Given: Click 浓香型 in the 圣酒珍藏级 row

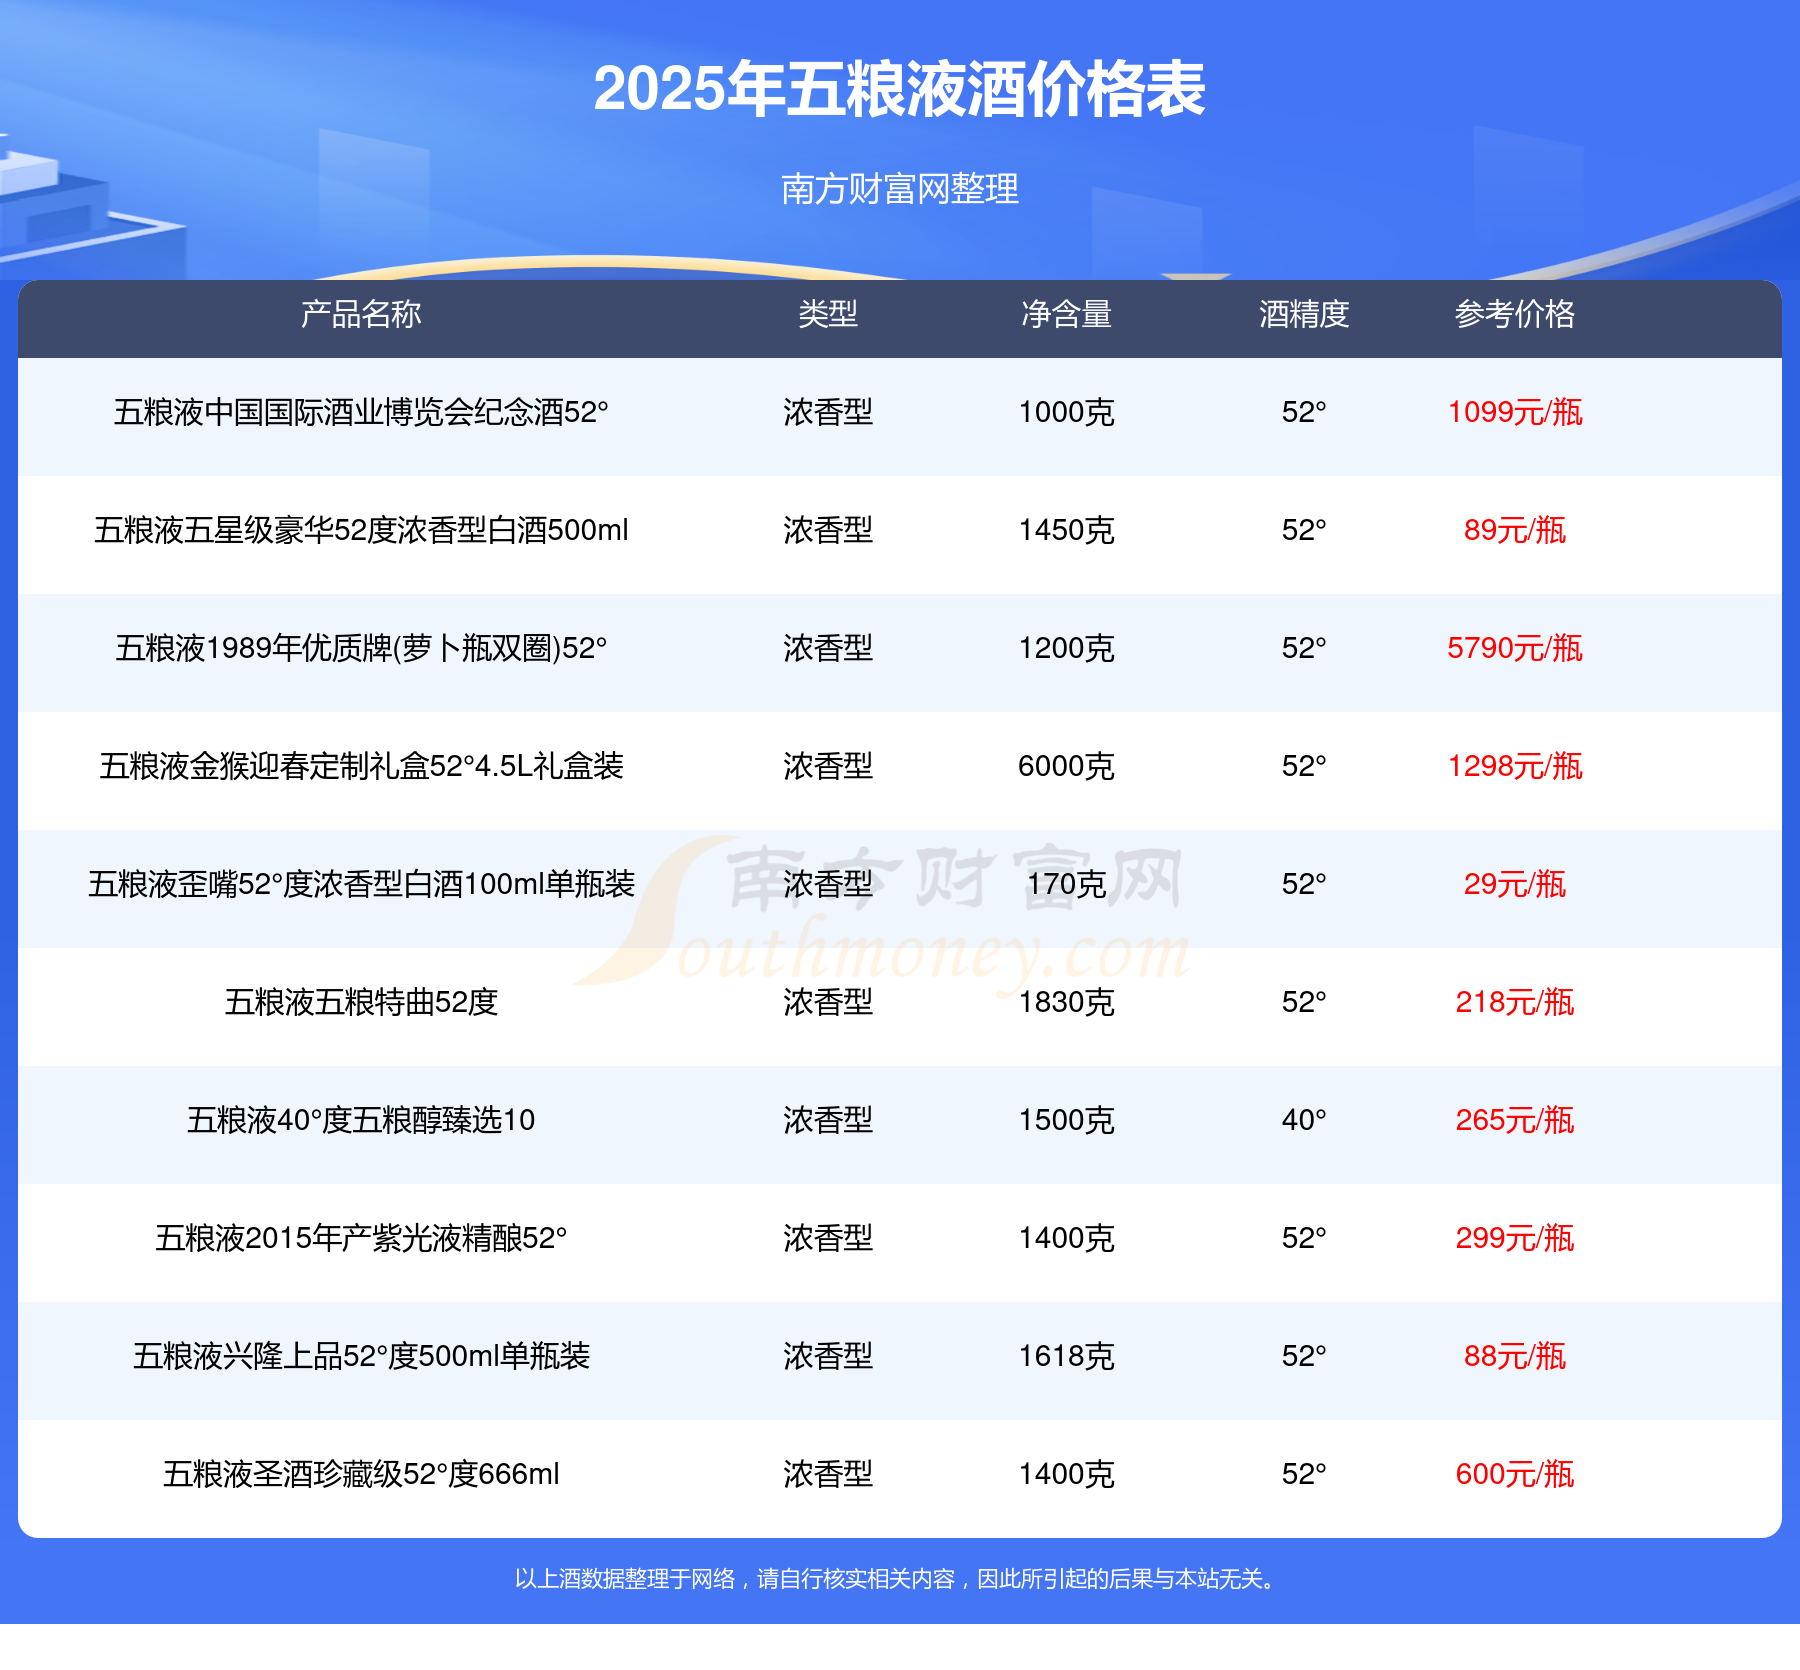Looking at the screenshot, I should pyautogui.click(x=828, y=1474).
